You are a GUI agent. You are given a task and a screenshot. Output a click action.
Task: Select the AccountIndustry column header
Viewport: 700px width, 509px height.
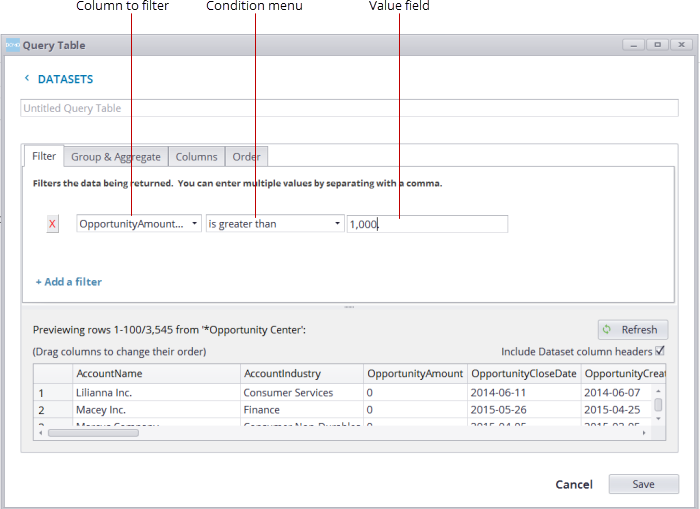(302, 374)
